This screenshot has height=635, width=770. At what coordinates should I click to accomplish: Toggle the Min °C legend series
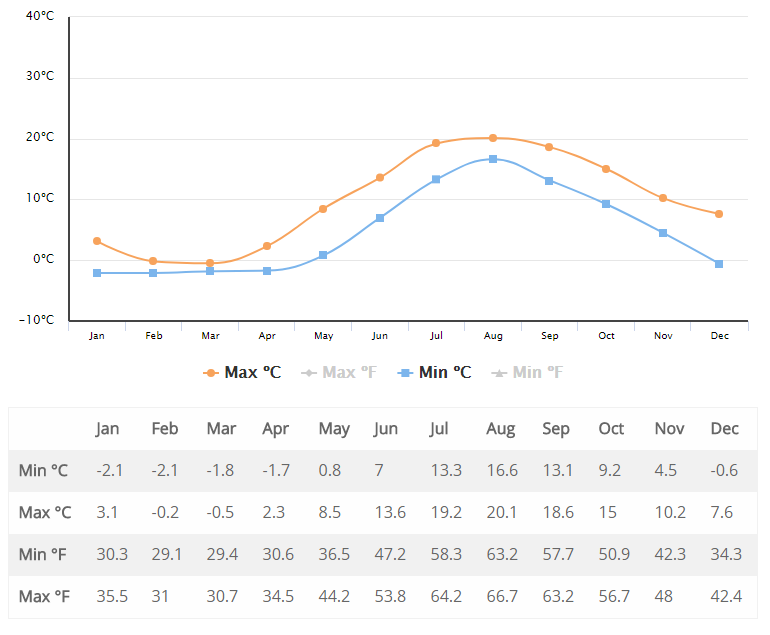tap(435, 372)
